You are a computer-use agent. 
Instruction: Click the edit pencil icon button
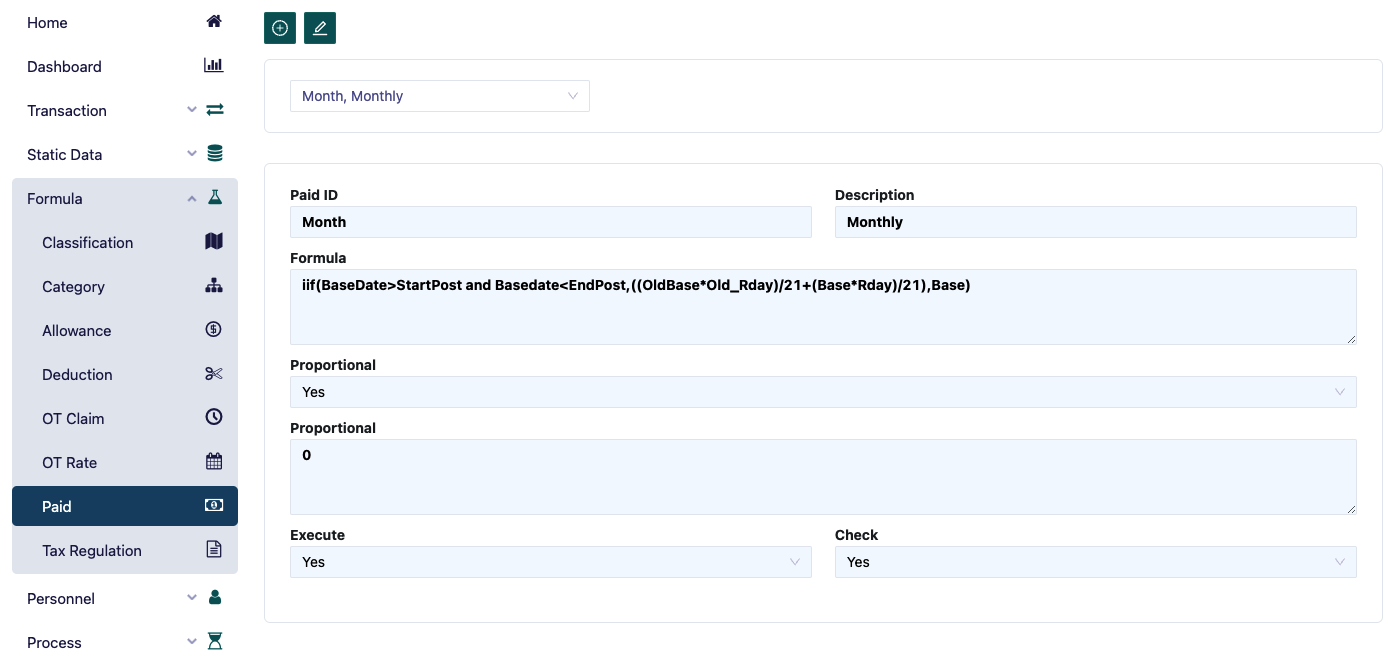[320, 28]
